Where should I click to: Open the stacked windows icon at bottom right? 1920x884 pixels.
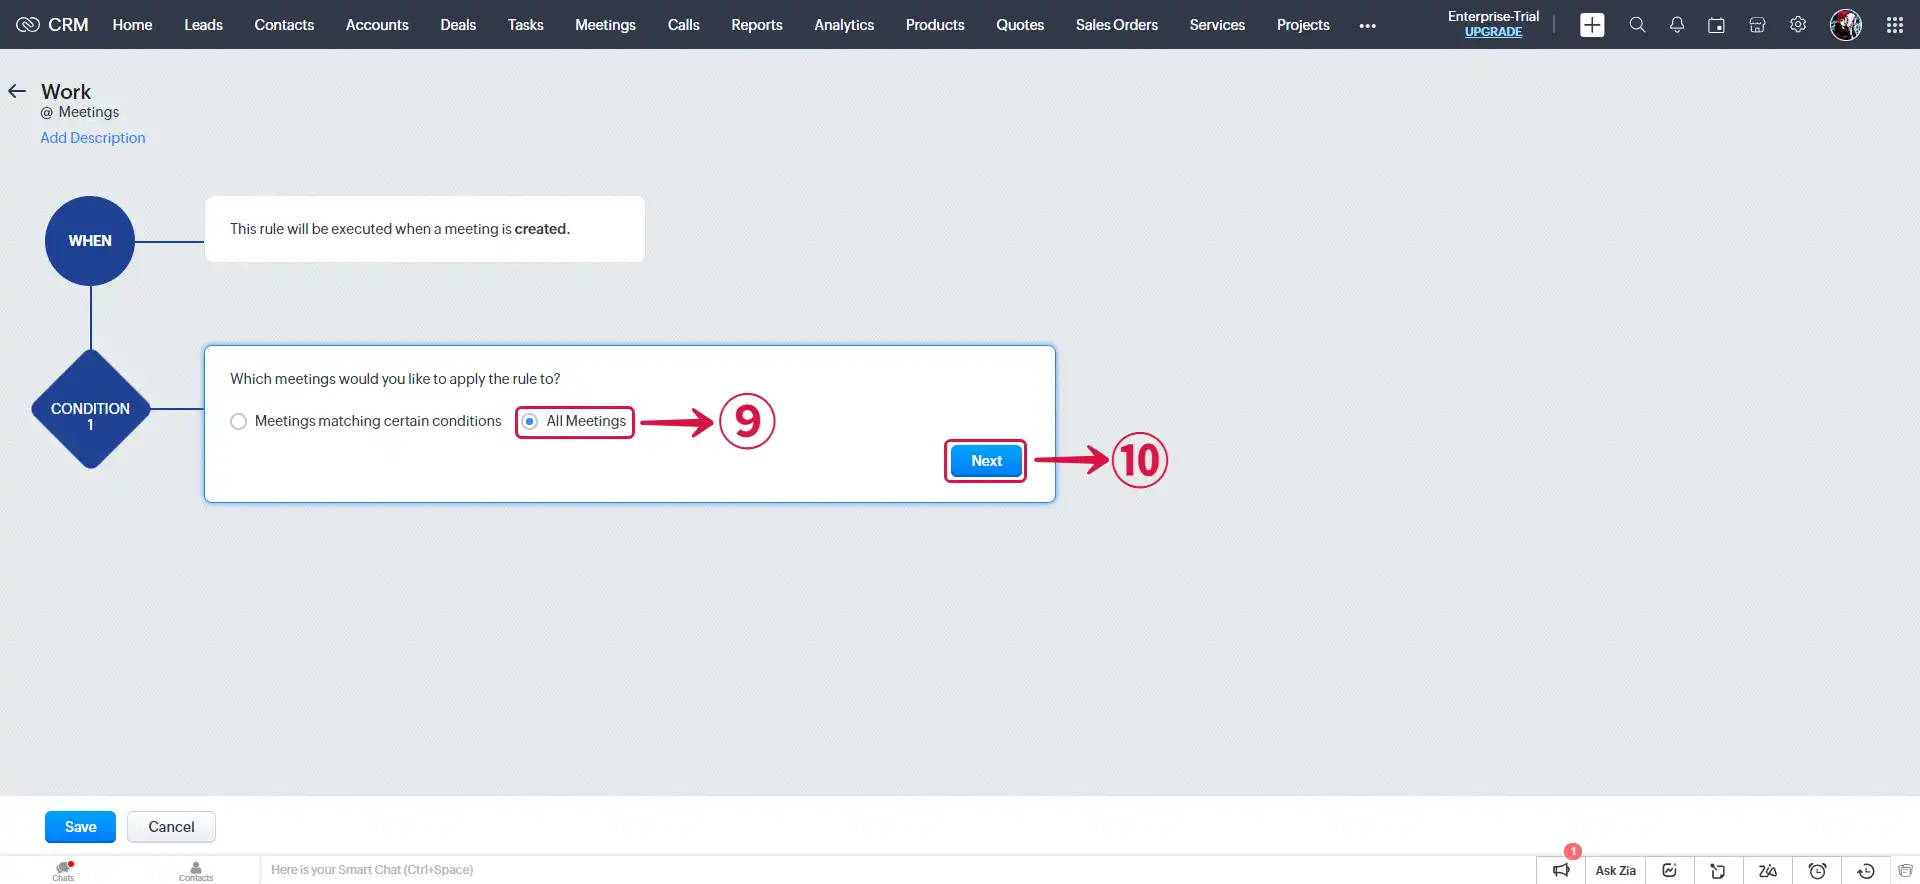pos(1906,870)
